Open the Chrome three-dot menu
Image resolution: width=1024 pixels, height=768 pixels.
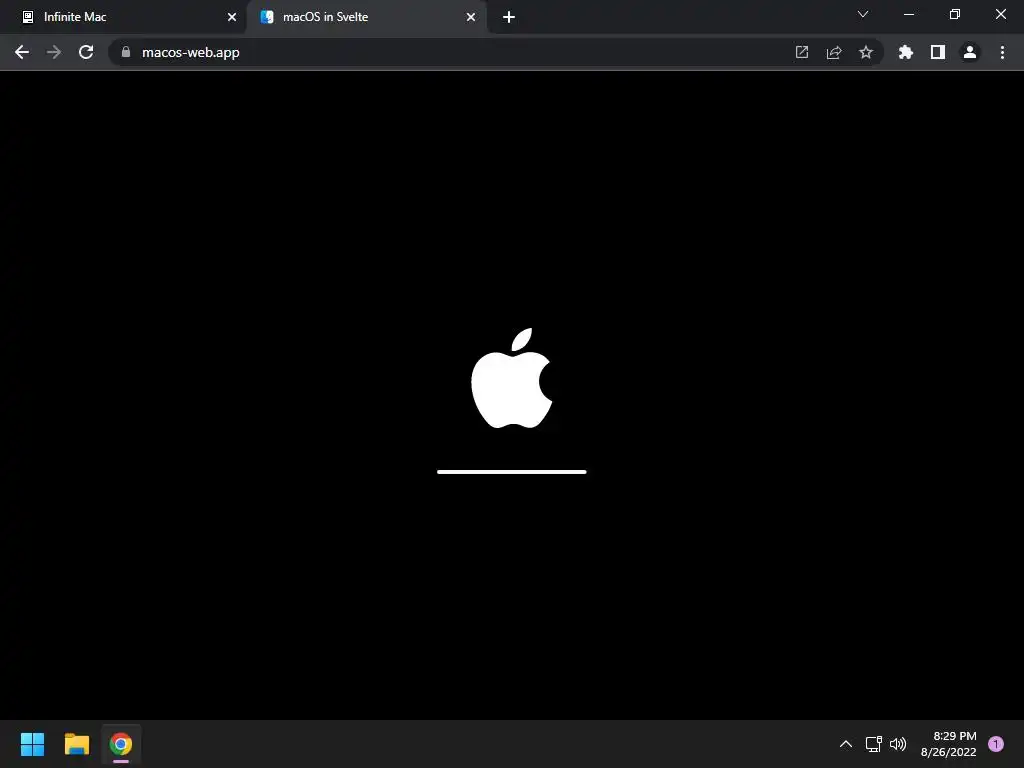(1002, 52)
